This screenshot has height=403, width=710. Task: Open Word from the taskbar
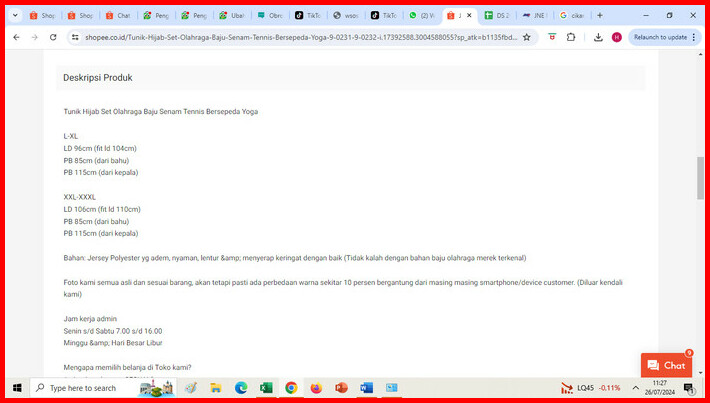[366, 388]
